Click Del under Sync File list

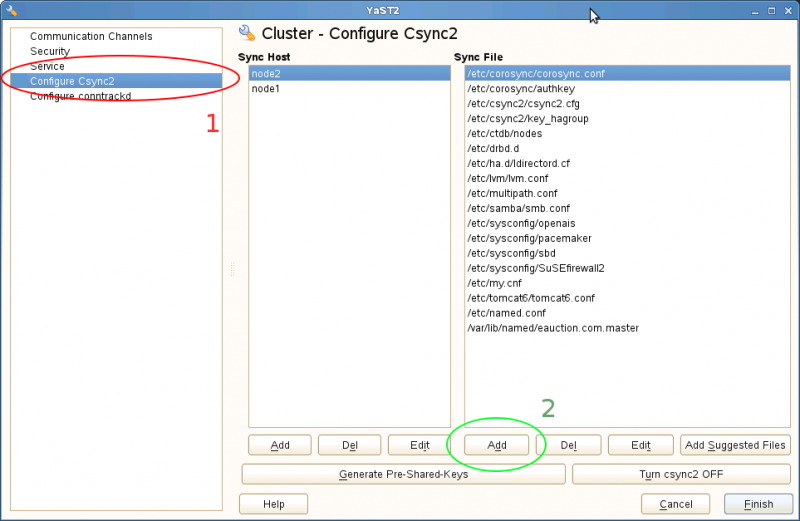click(568, 445)
